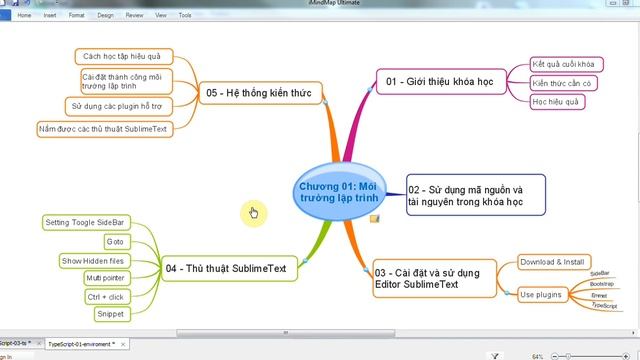Select node 04 - Thủ thuật SublimeText
The height and width of the screenshot is (360, 640).
[229, 268]
